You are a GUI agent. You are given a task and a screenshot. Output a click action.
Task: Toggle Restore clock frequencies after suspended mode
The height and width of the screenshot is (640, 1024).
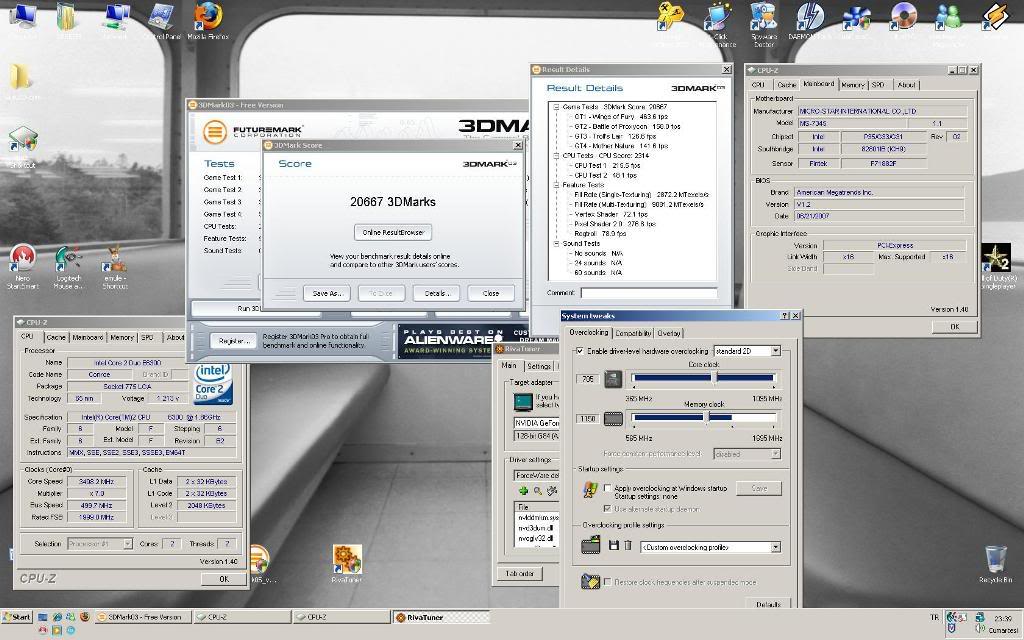click(607, 581)
